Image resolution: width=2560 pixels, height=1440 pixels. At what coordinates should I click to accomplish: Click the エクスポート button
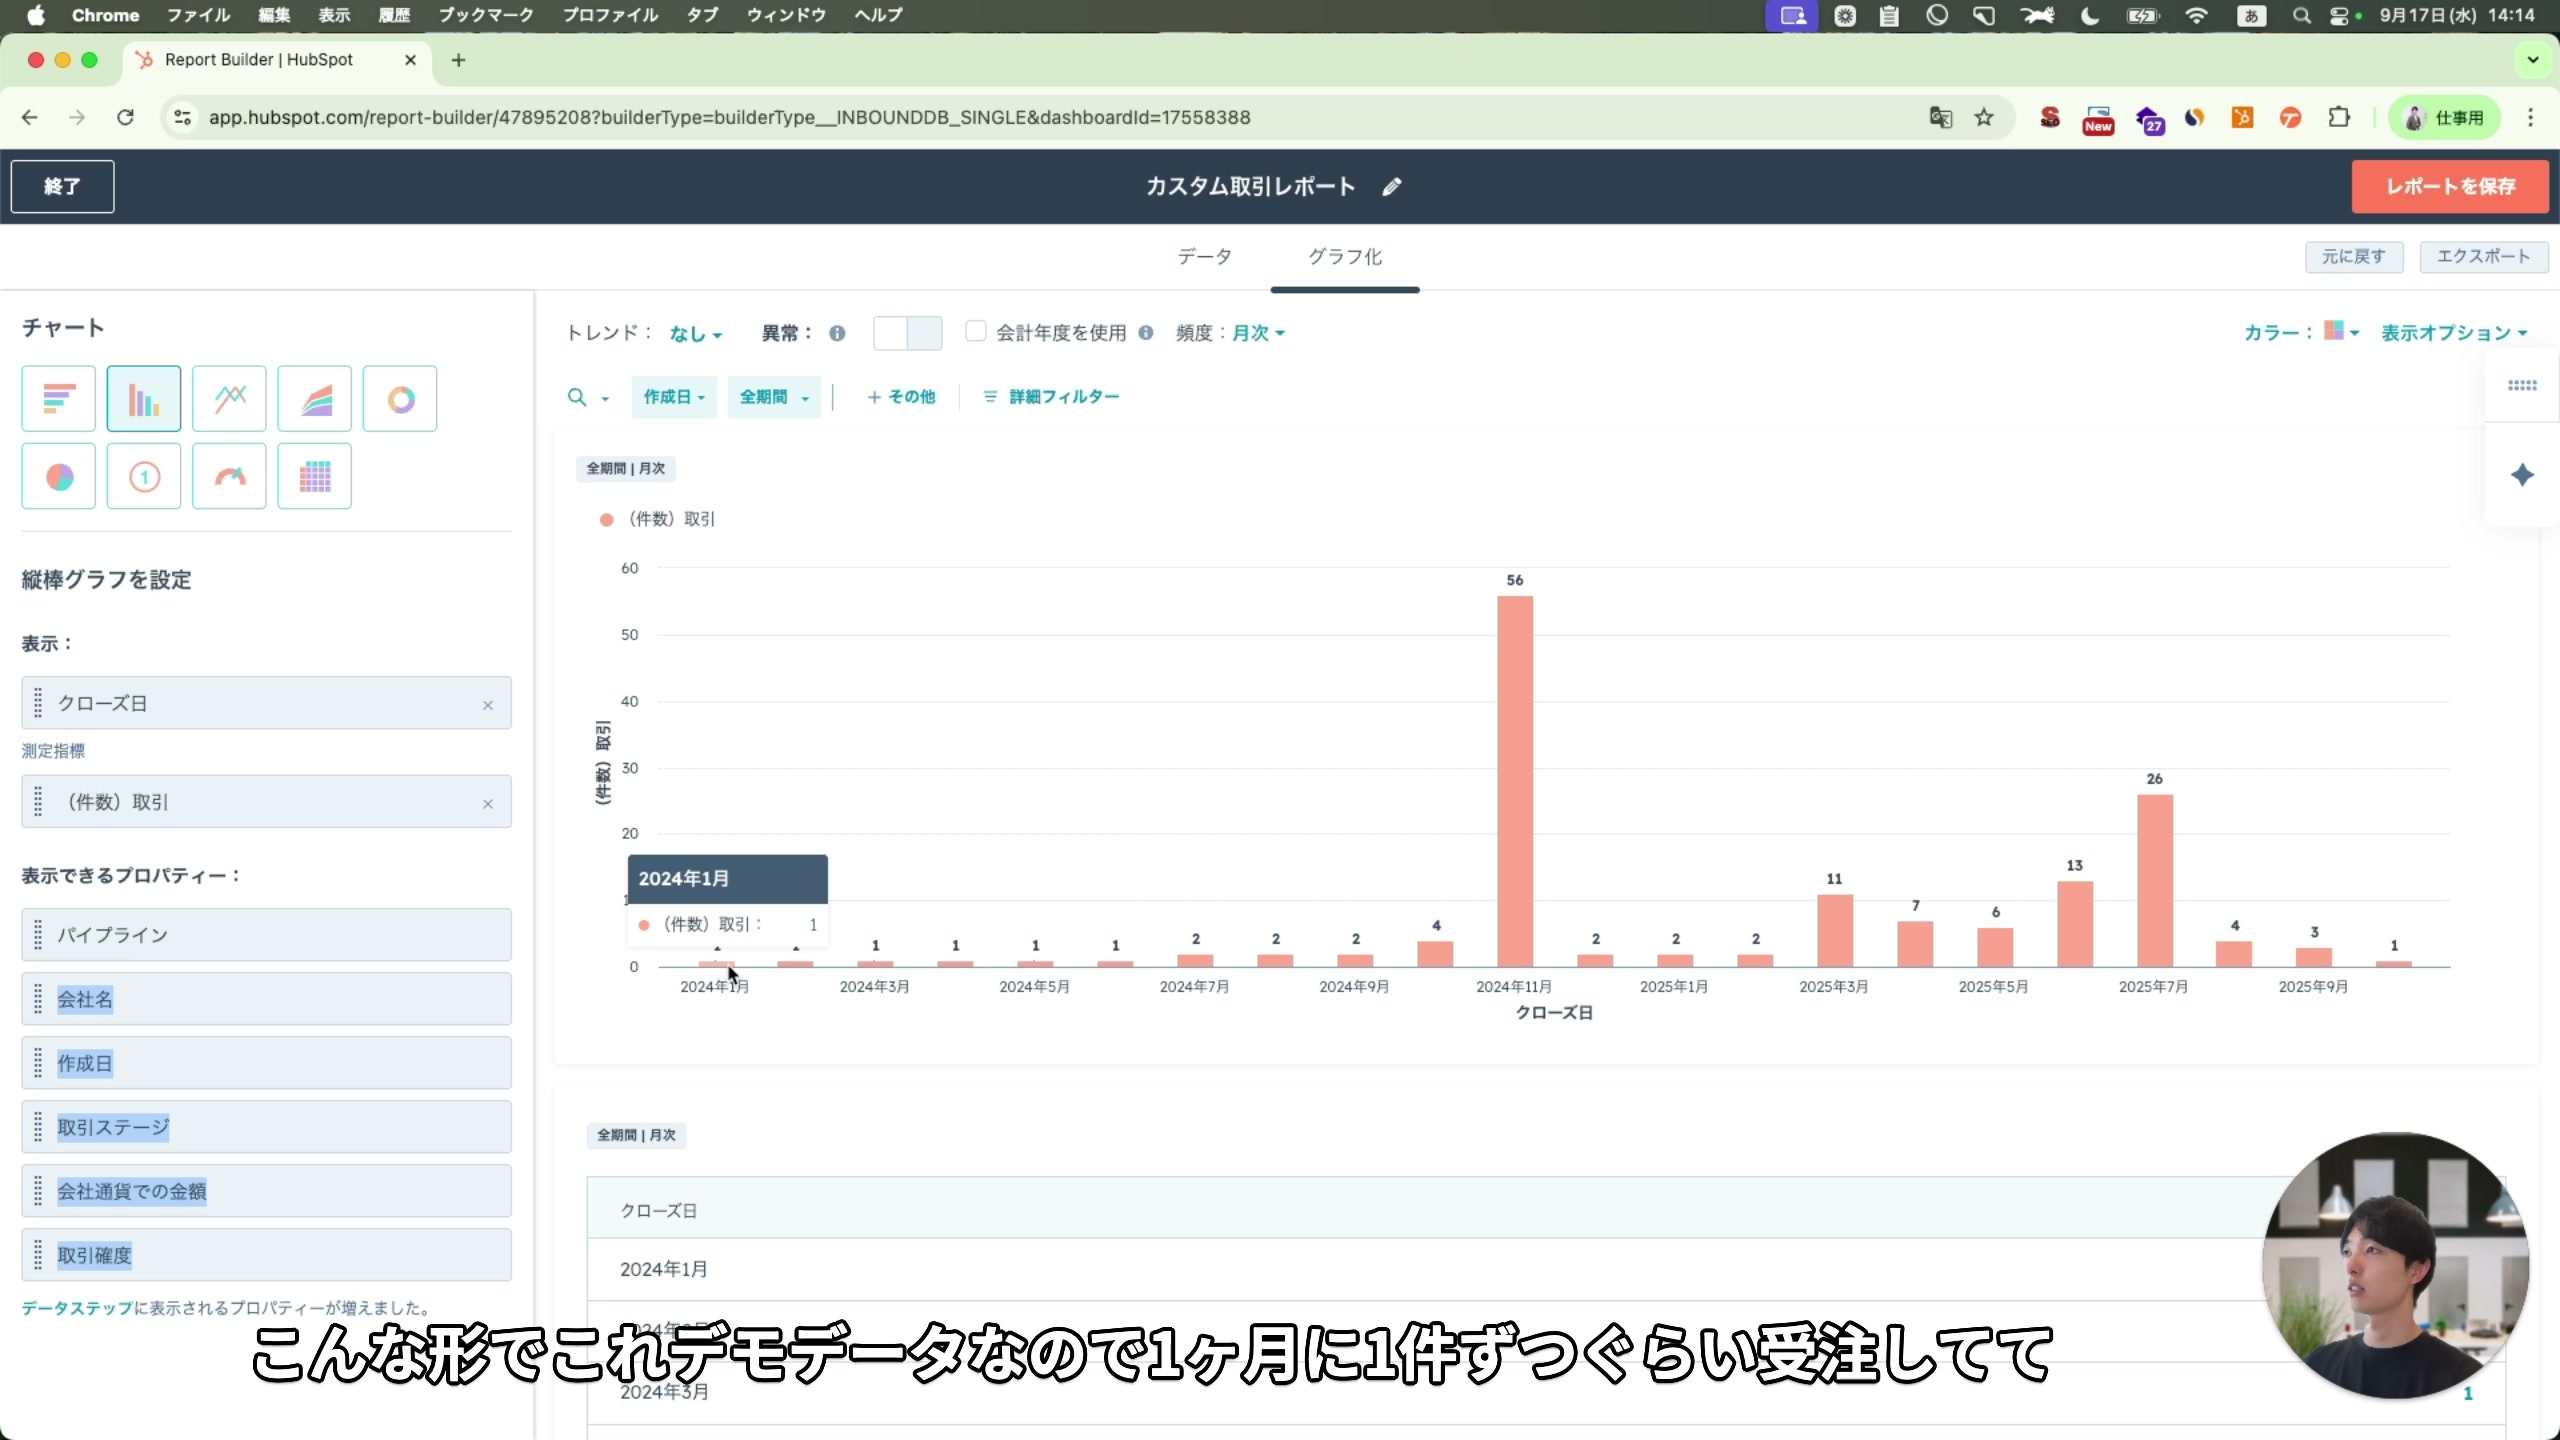(2484, 256)
